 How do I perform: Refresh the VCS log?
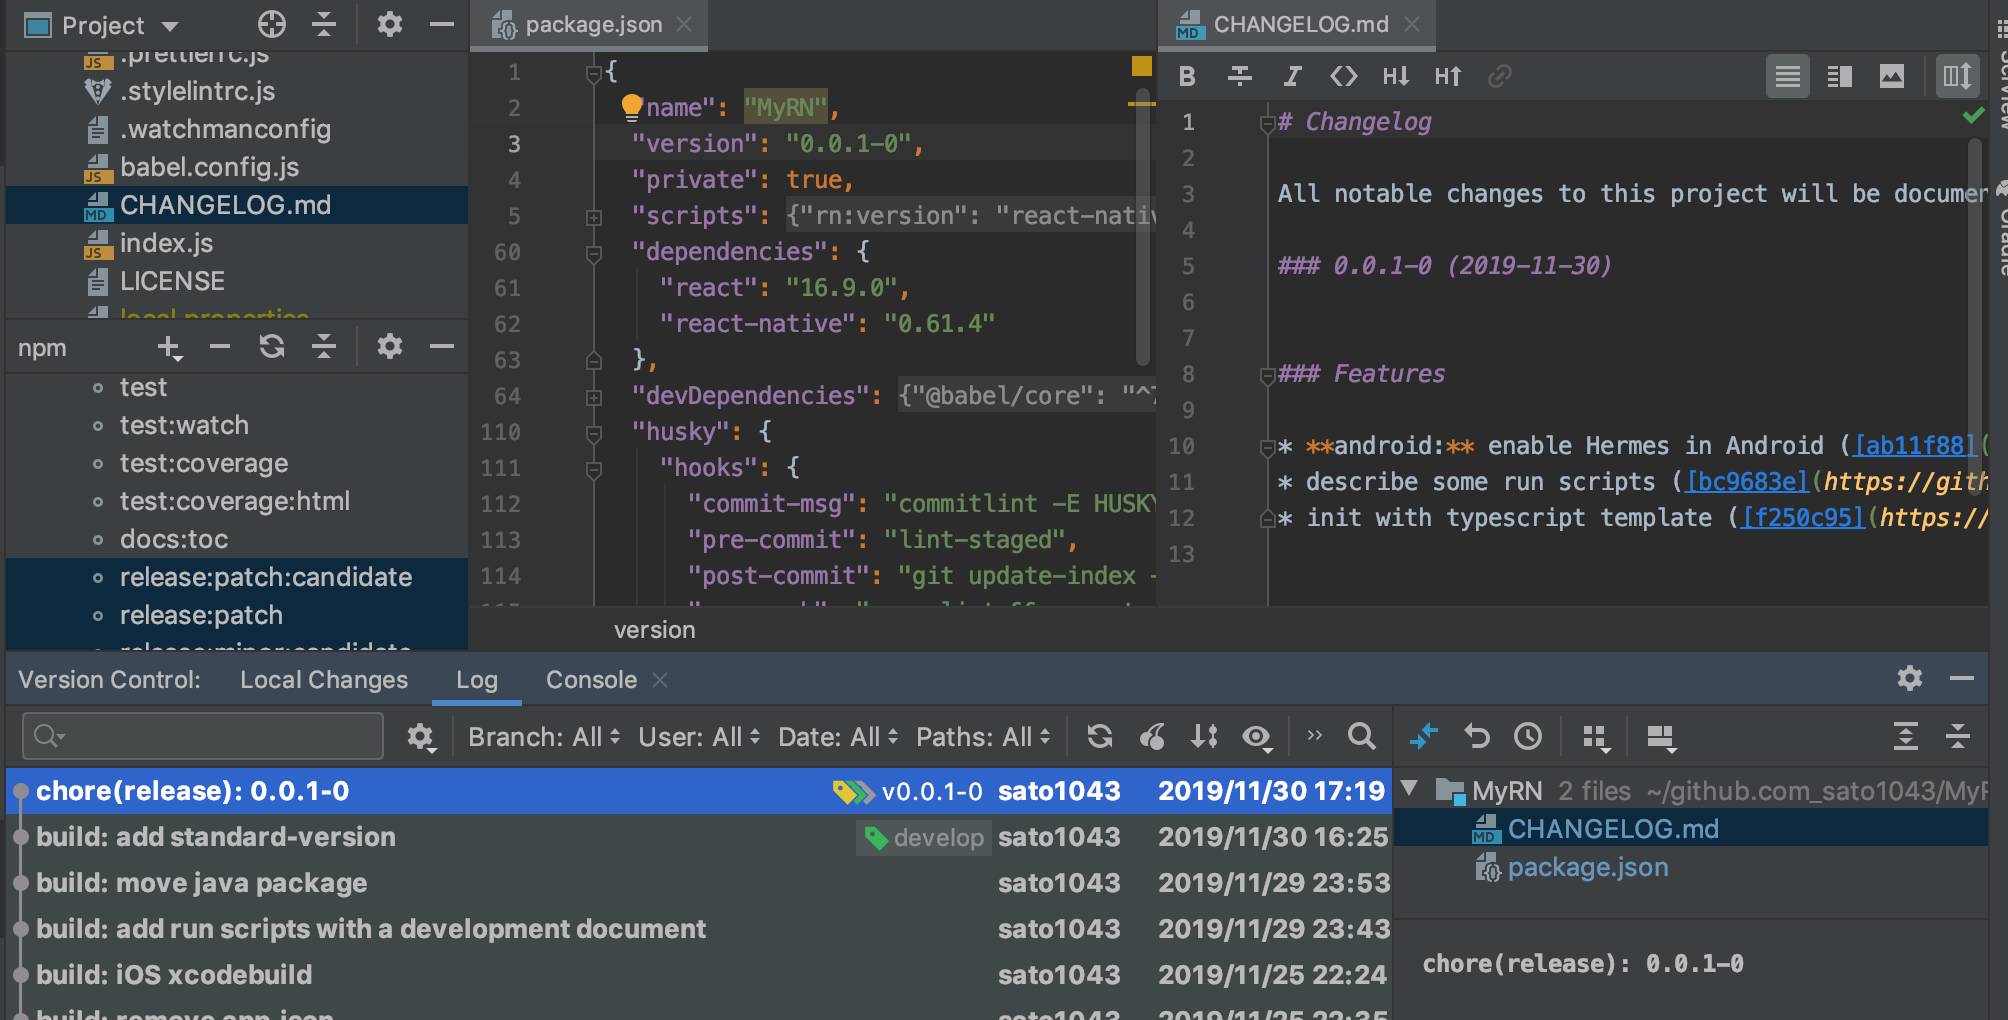pos(1100,737)
